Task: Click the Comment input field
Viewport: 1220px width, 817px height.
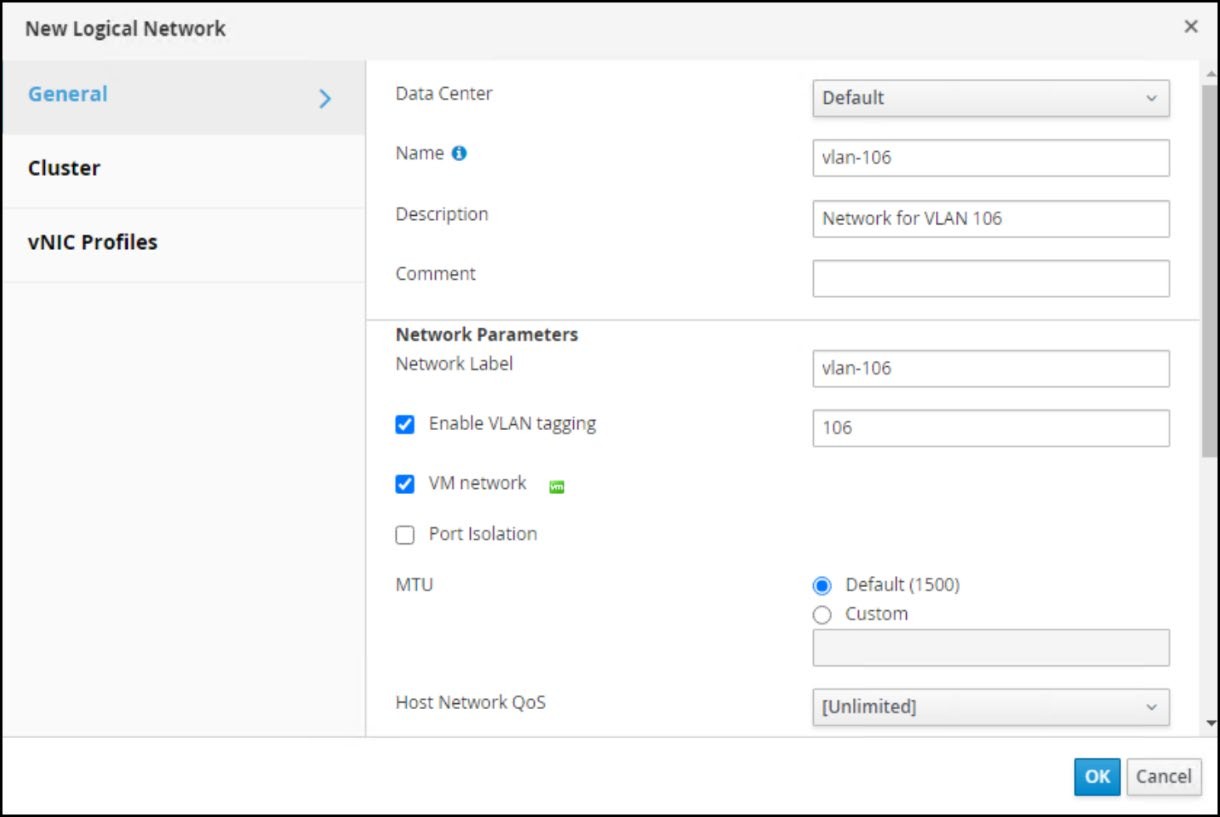Action: [x=990, y=279]
